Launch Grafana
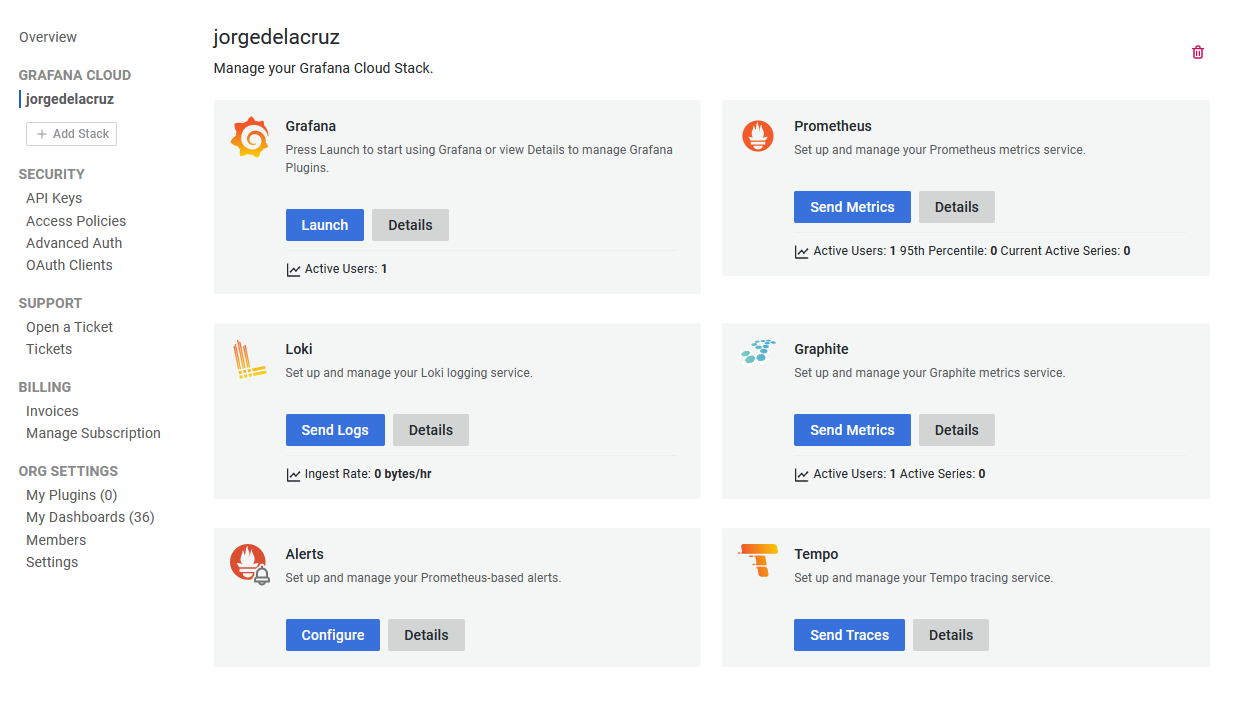The height and width of the screenshot is (720, 1234). click(325, 225)
